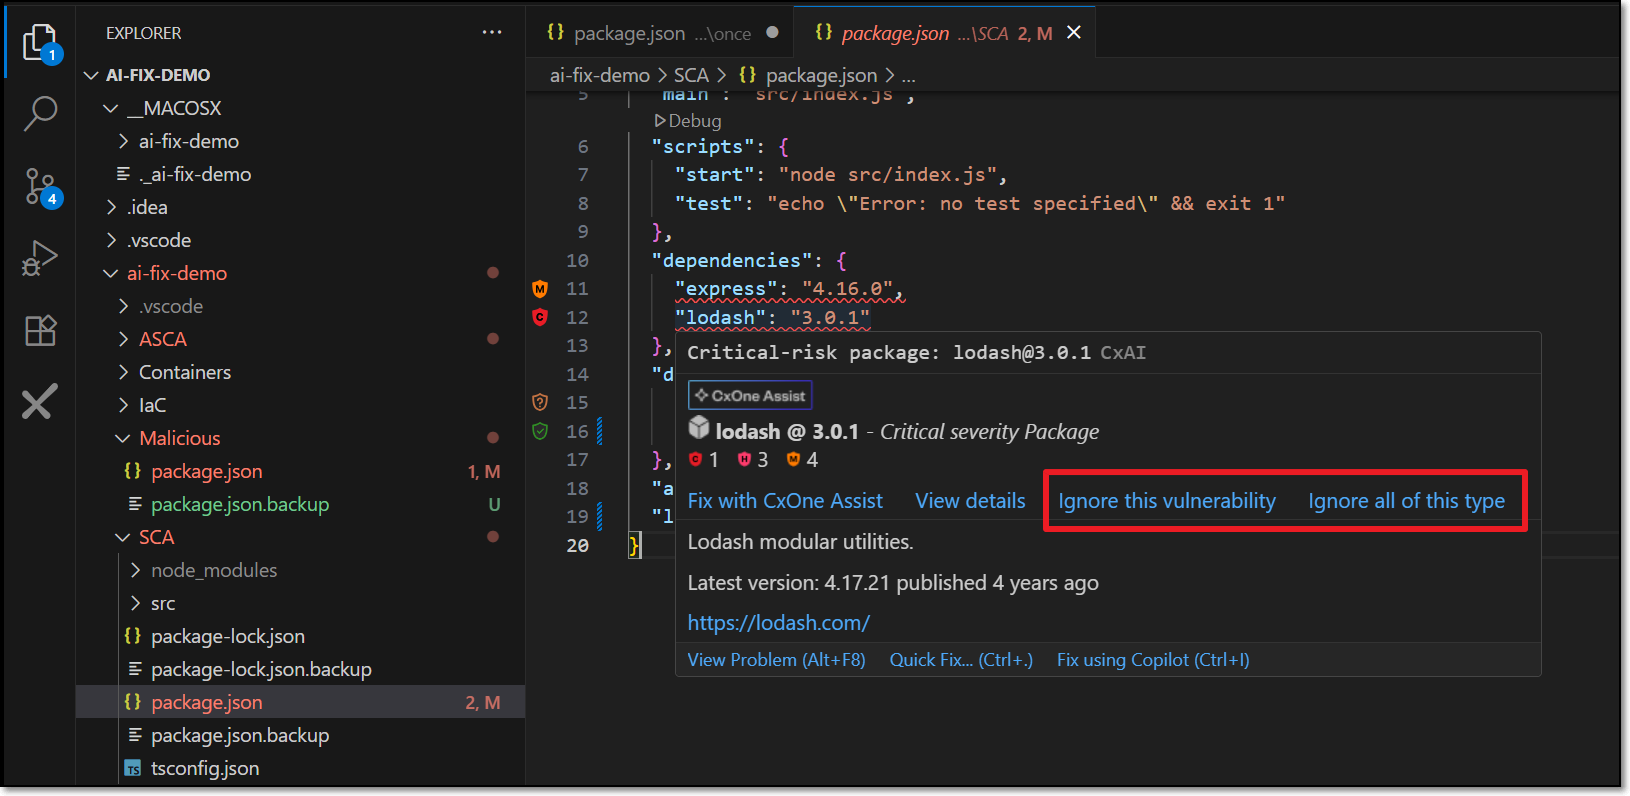Select package.json ...\SCA tab
The width and height of the screenshot is (1630, 796).
pyautogui.click(x=944, y=33)
